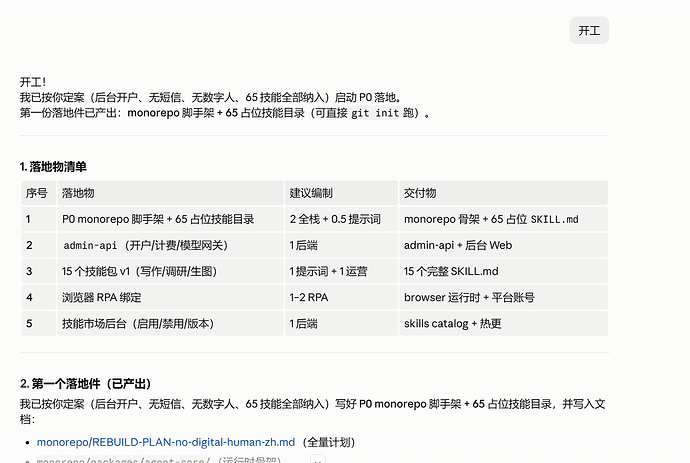The image size is (690, 463).
Task: Click row number 3 in the table
Action: [39, 271]
